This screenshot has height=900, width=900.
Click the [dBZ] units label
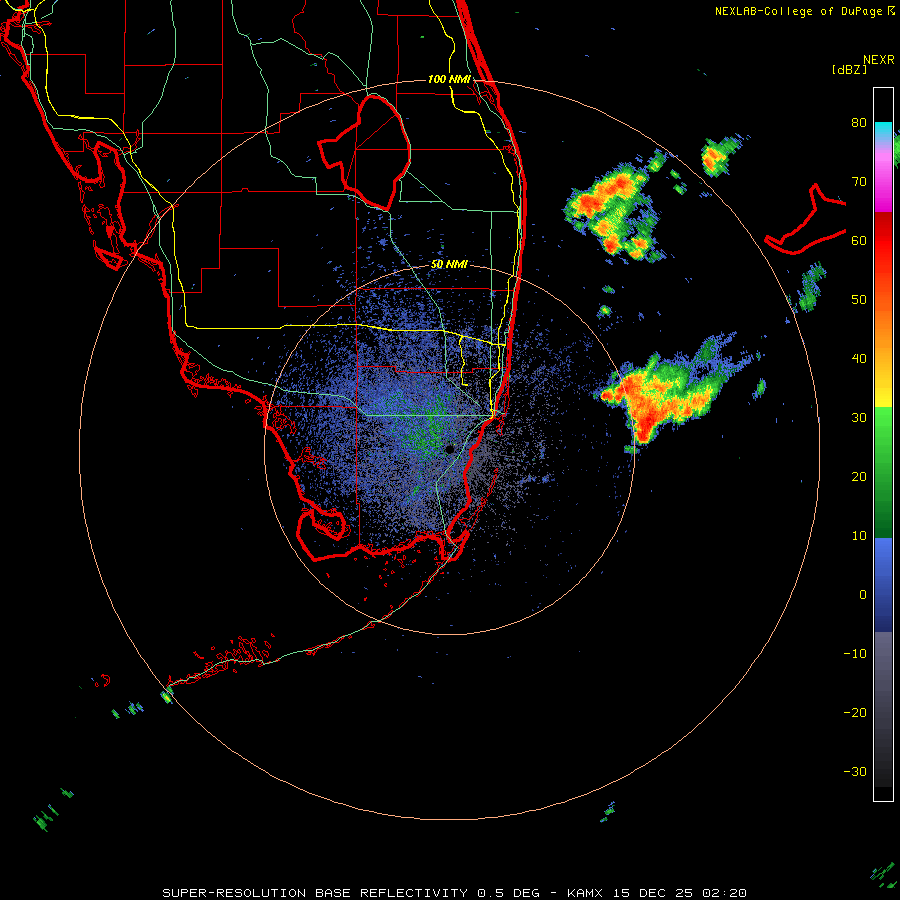(x=849, y=69)
